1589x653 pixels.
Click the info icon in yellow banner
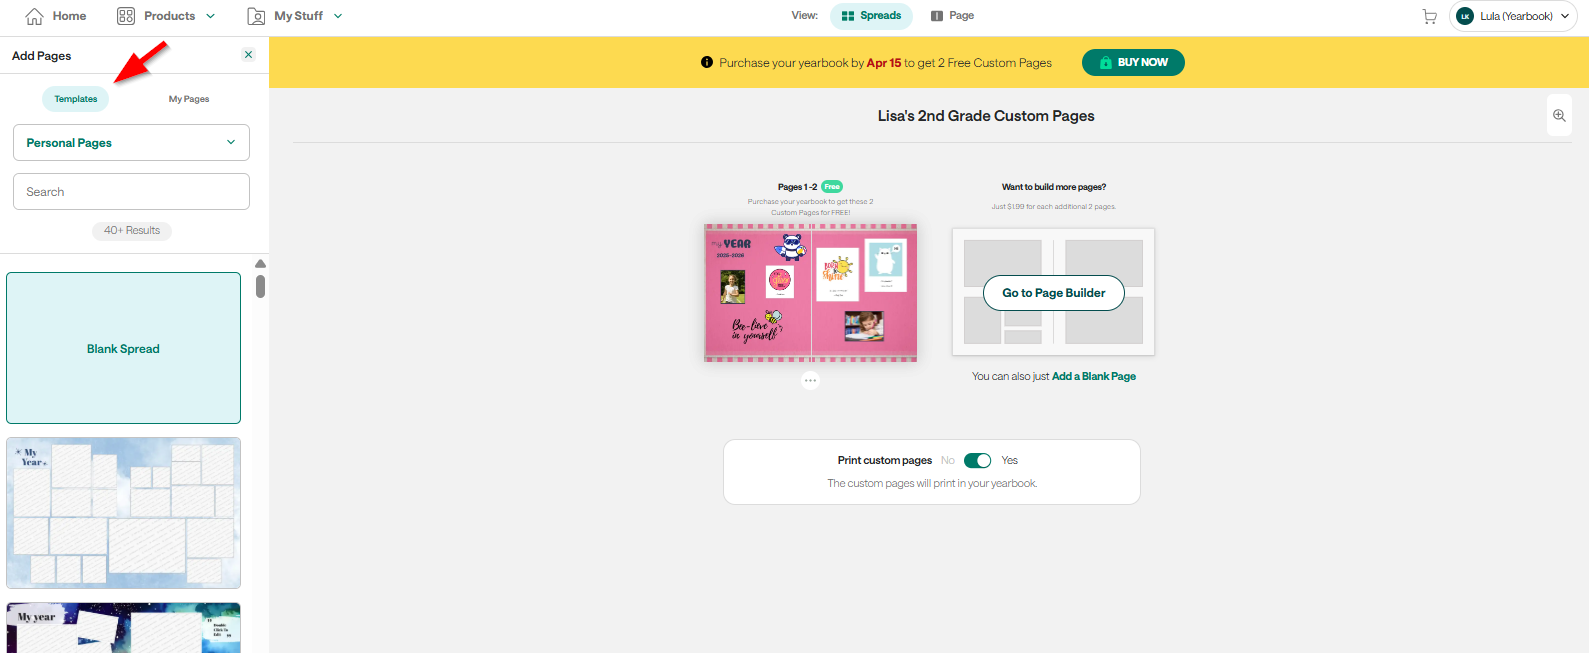click(707, 62)
